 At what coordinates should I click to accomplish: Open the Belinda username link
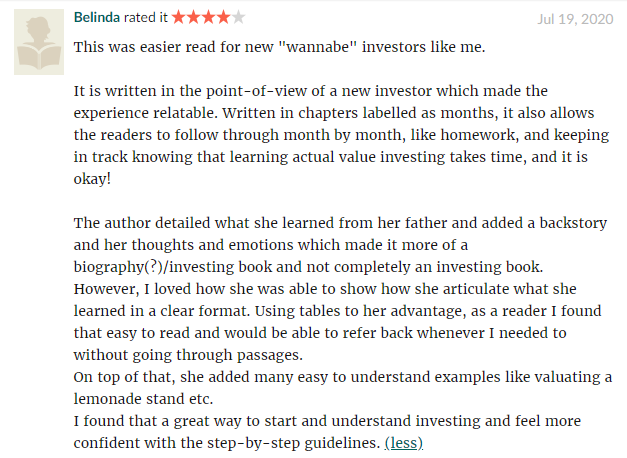coord(97,18)
